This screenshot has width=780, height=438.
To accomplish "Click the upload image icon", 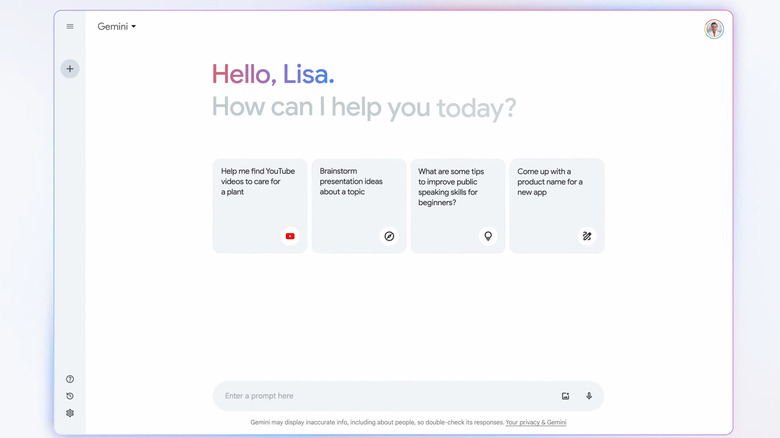I will point(565,396).
